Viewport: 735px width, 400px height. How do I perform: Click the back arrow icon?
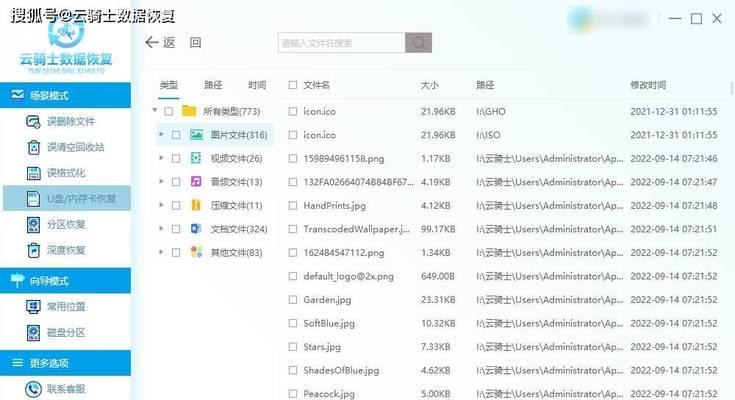point(152,43)
